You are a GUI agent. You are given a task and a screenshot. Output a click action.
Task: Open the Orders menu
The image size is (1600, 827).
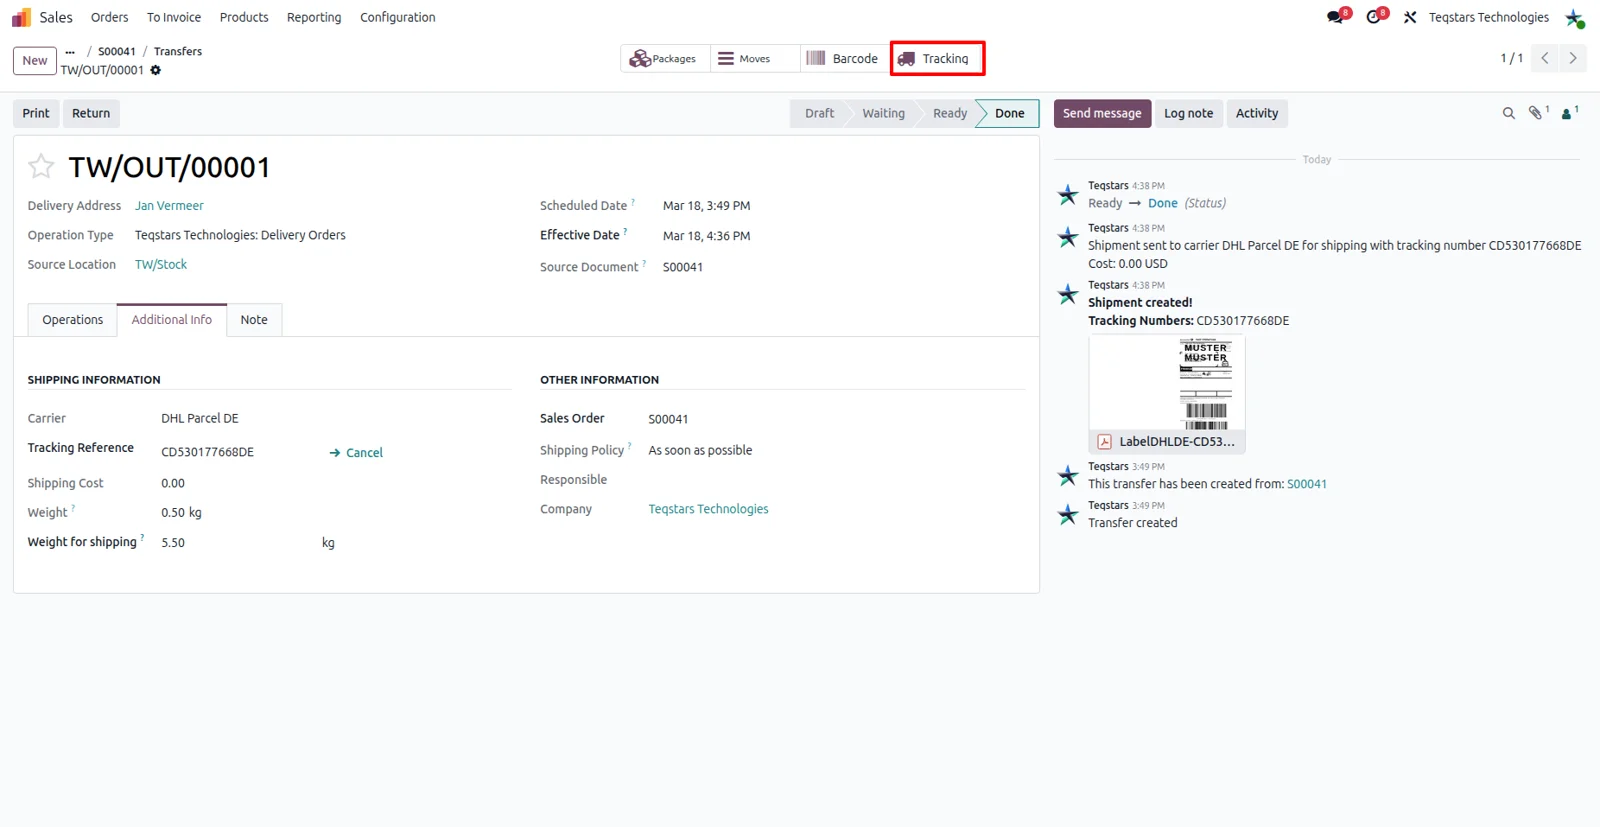109,17
